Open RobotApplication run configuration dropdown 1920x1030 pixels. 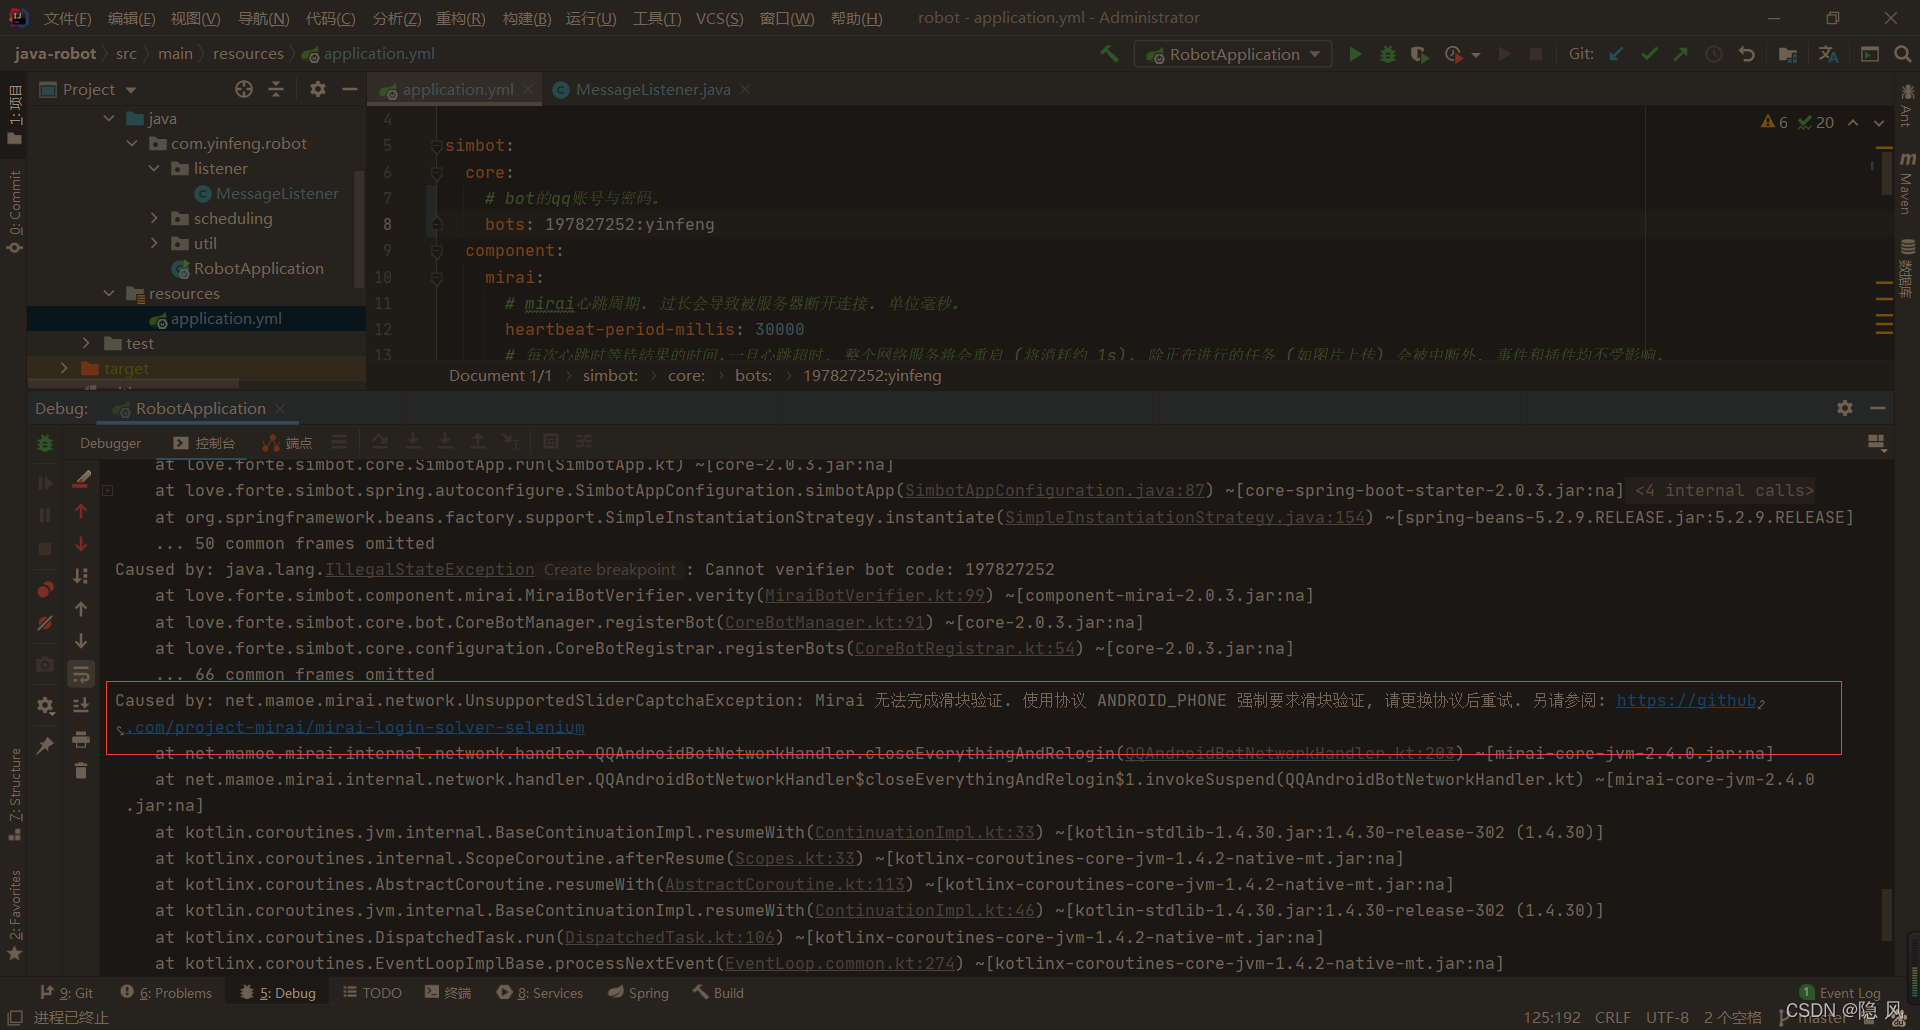click(x=1233, y=54)
